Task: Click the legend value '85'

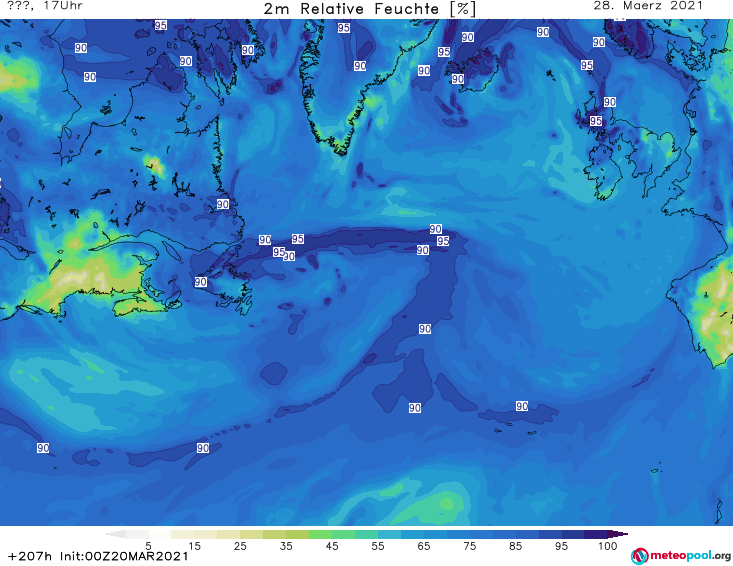Action: tap(515, 546)
